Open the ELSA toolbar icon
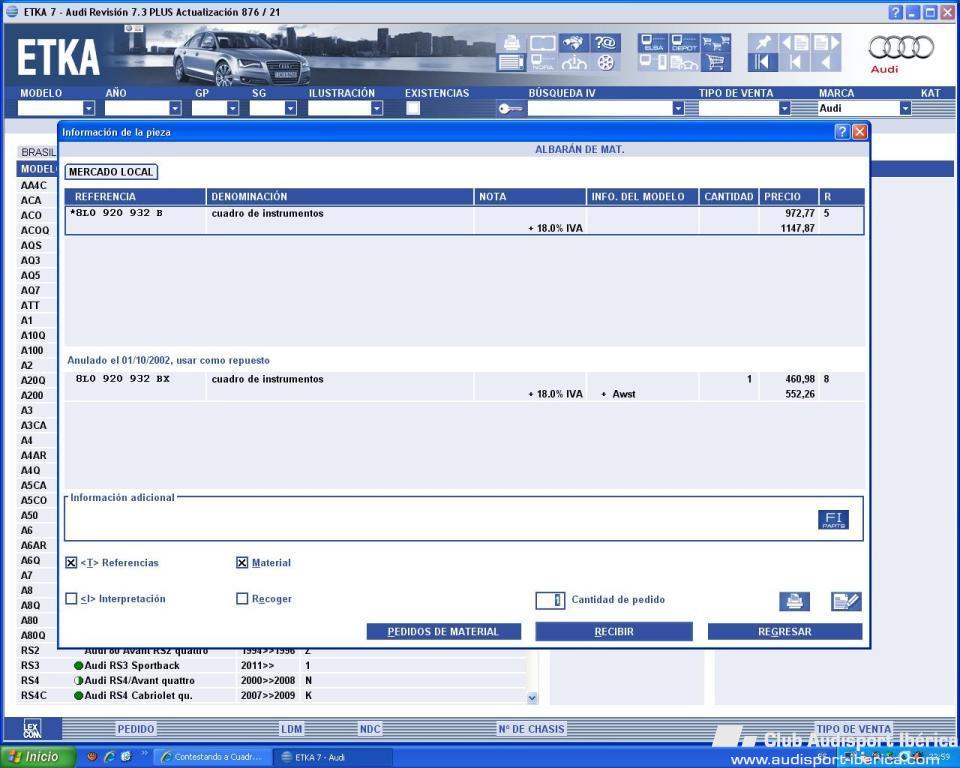 [x=653, y=43]
